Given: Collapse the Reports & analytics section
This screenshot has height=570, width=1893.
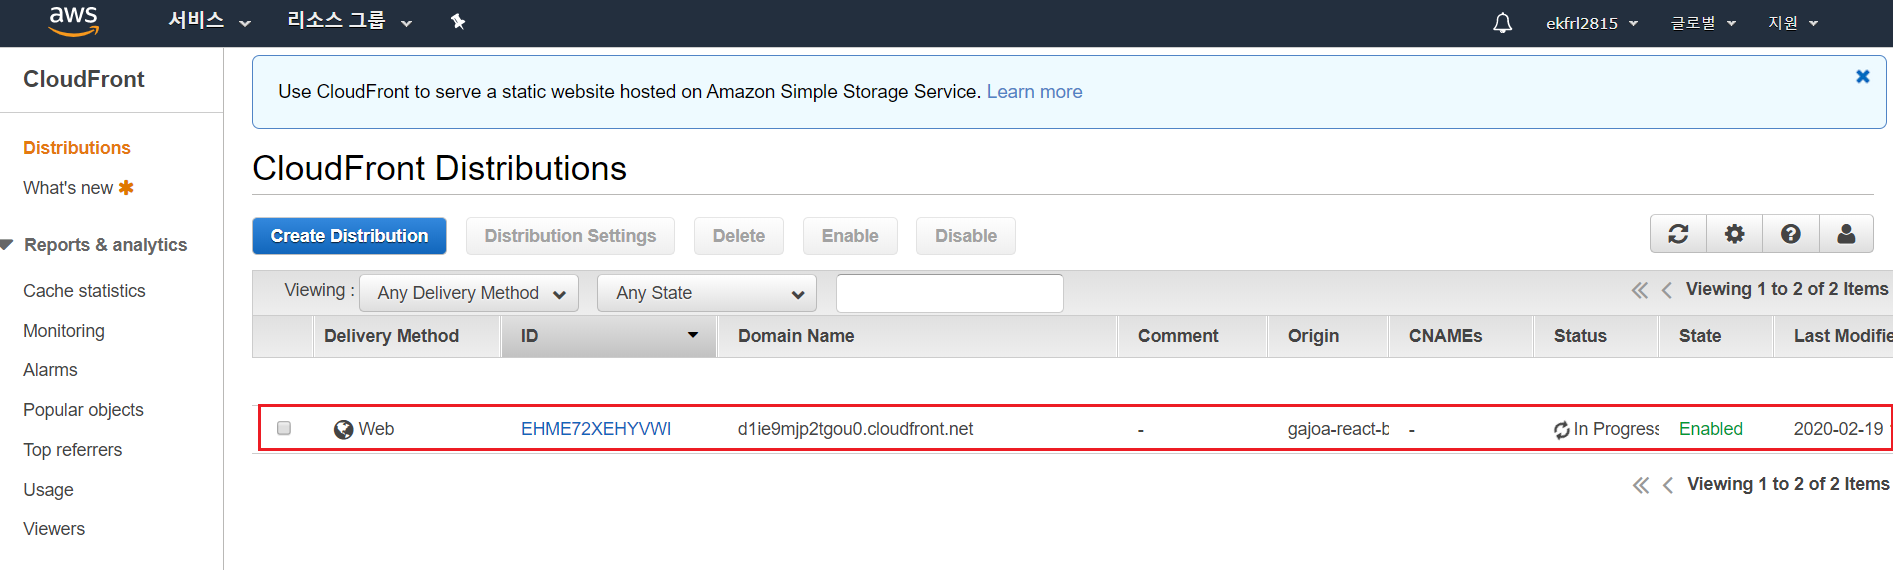Looking at the screenshot, I should tap(9, 245).
